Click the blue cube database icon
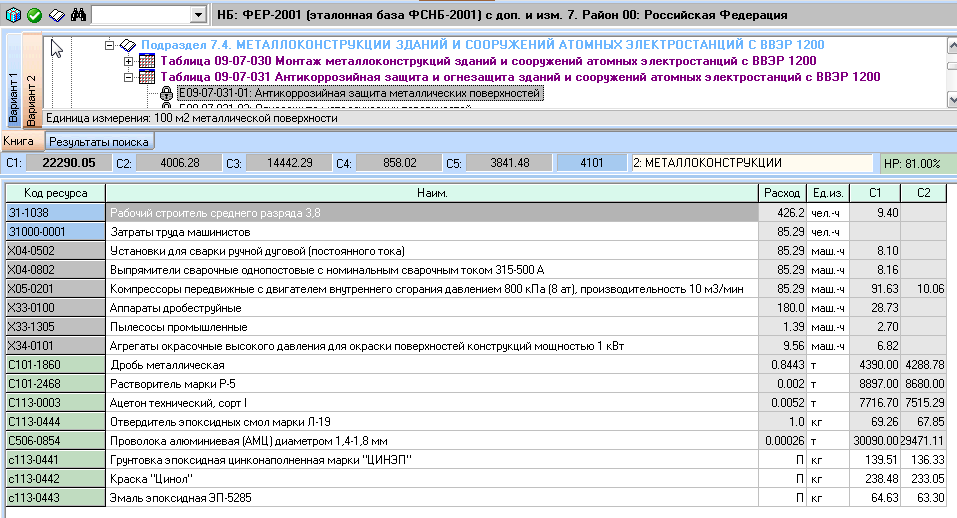957x518 pixels. coord(13,15)
